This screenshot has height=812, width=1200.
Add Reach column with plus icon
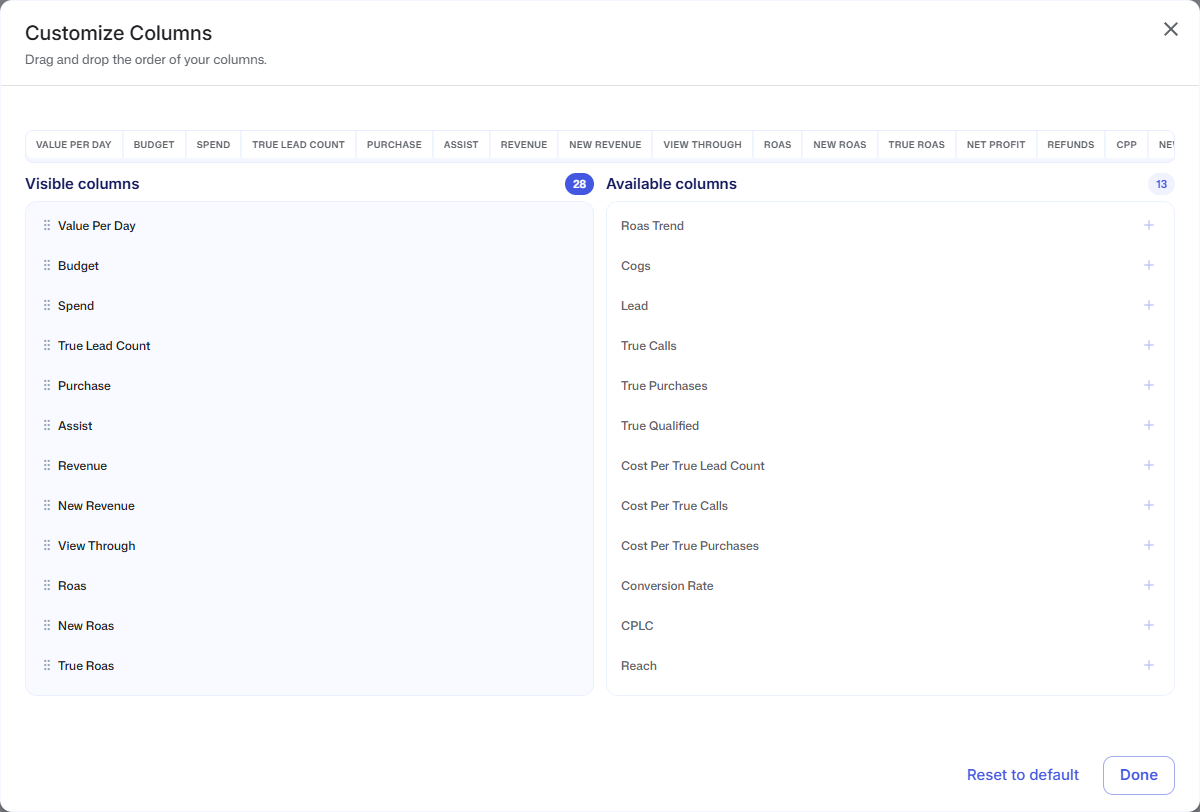[1149, 665]
